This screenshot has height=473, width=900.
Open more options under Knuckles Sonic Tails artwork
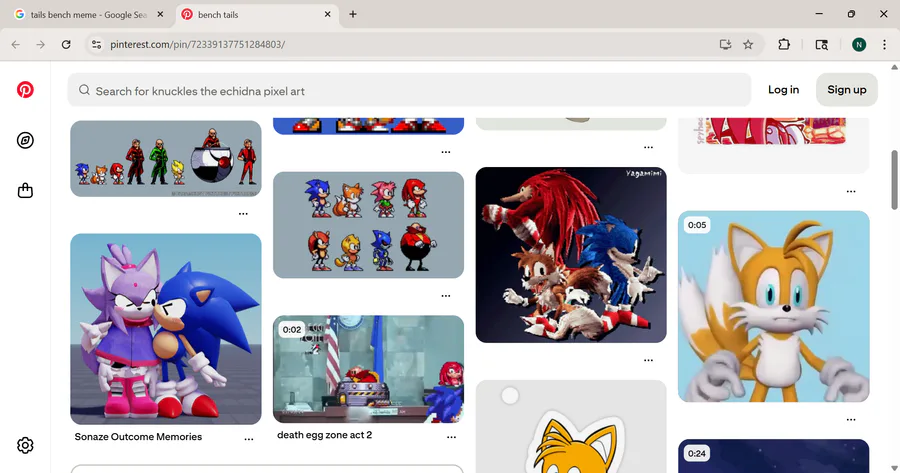click(x=649, y=360)
